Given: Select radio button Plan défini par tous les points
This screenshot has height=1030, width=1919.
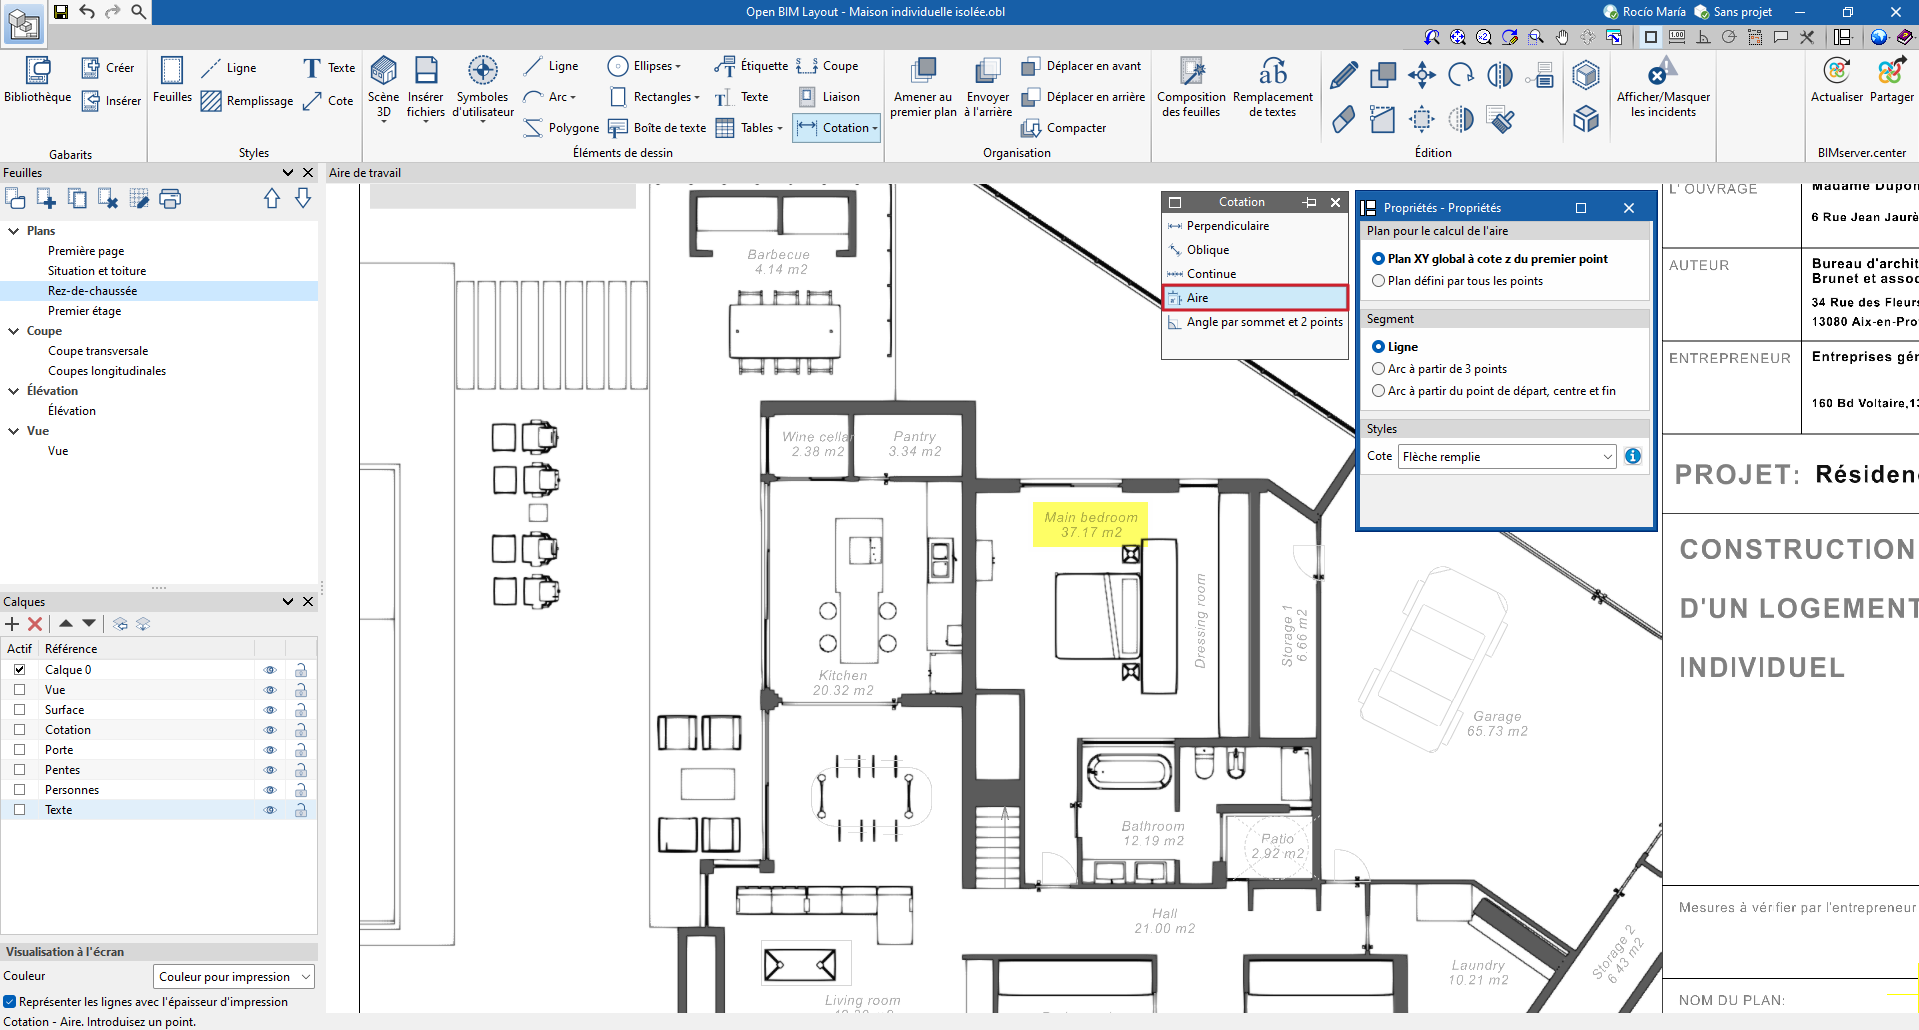Looking at the screenshot, I should pos(1380,281).
